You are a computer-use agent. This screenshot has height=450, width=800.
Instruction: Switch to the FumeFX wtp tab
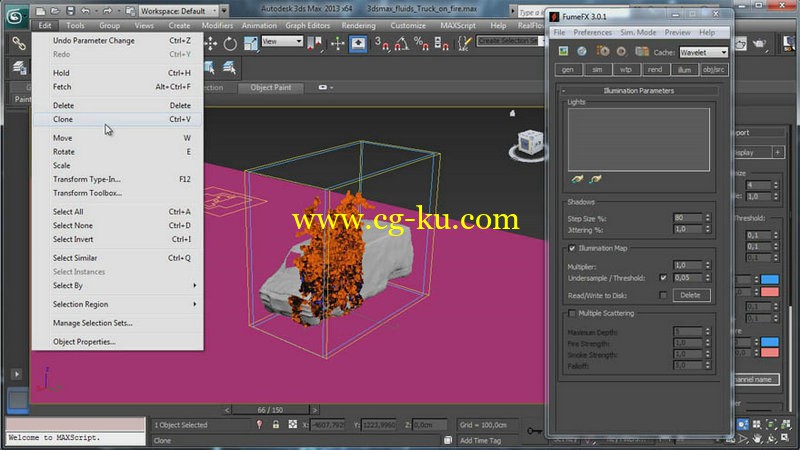coord(626,70)
